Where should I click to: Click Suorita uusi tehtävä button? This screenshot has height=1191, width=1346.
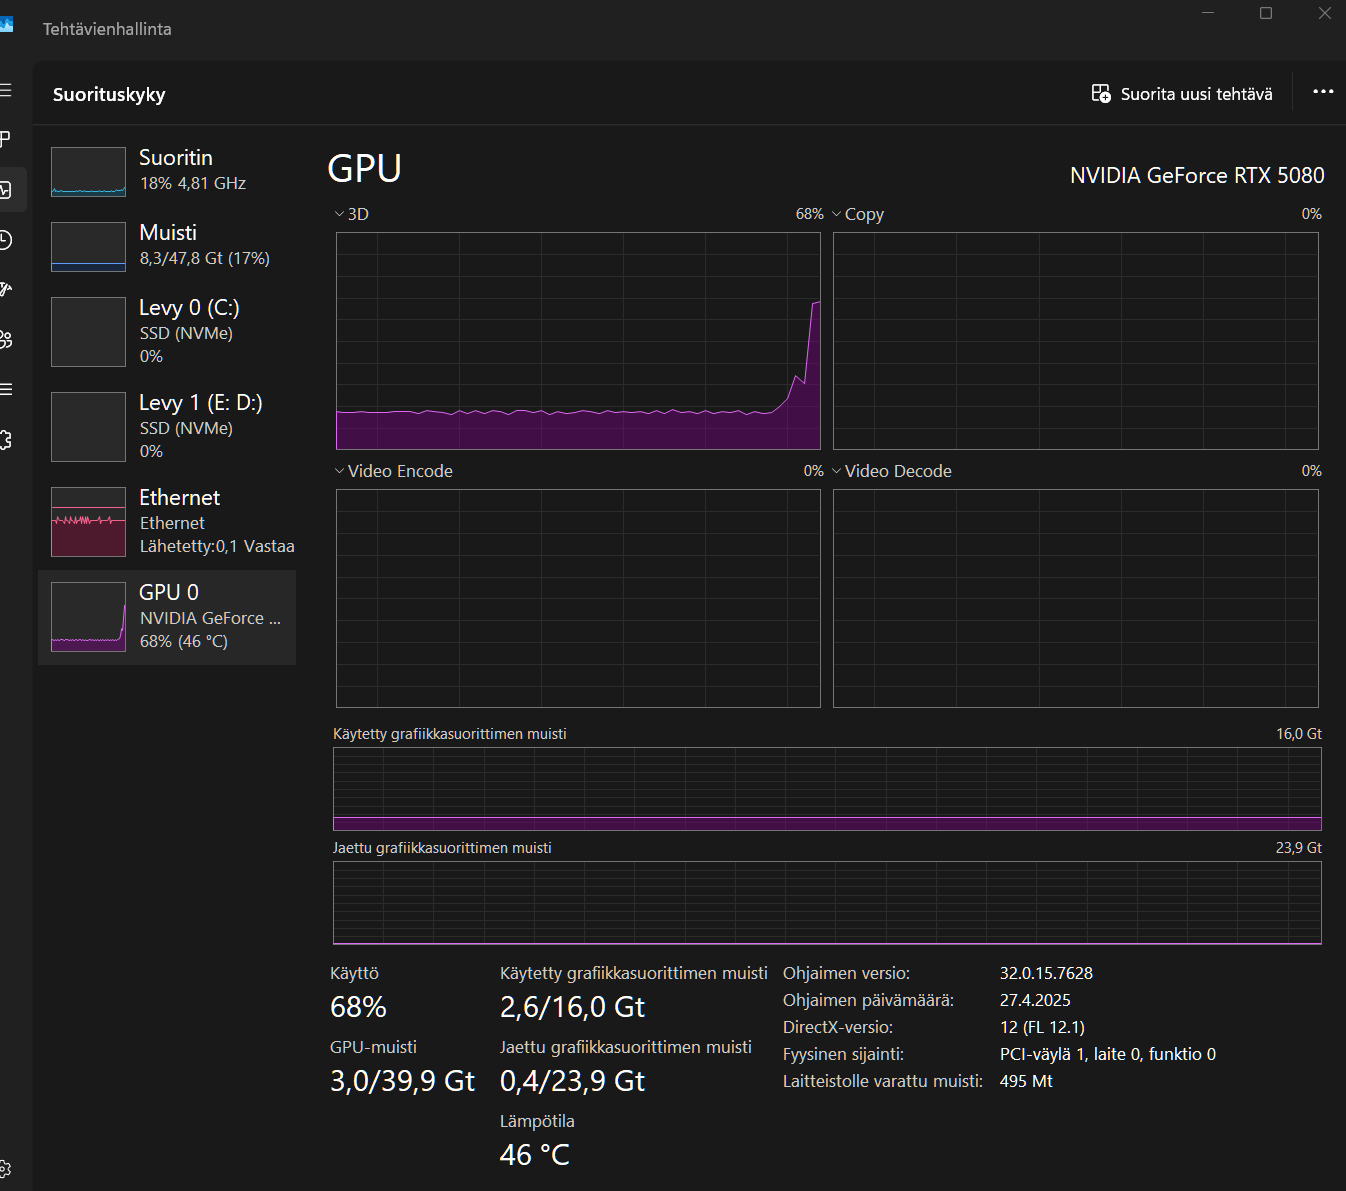point(1182,94)
